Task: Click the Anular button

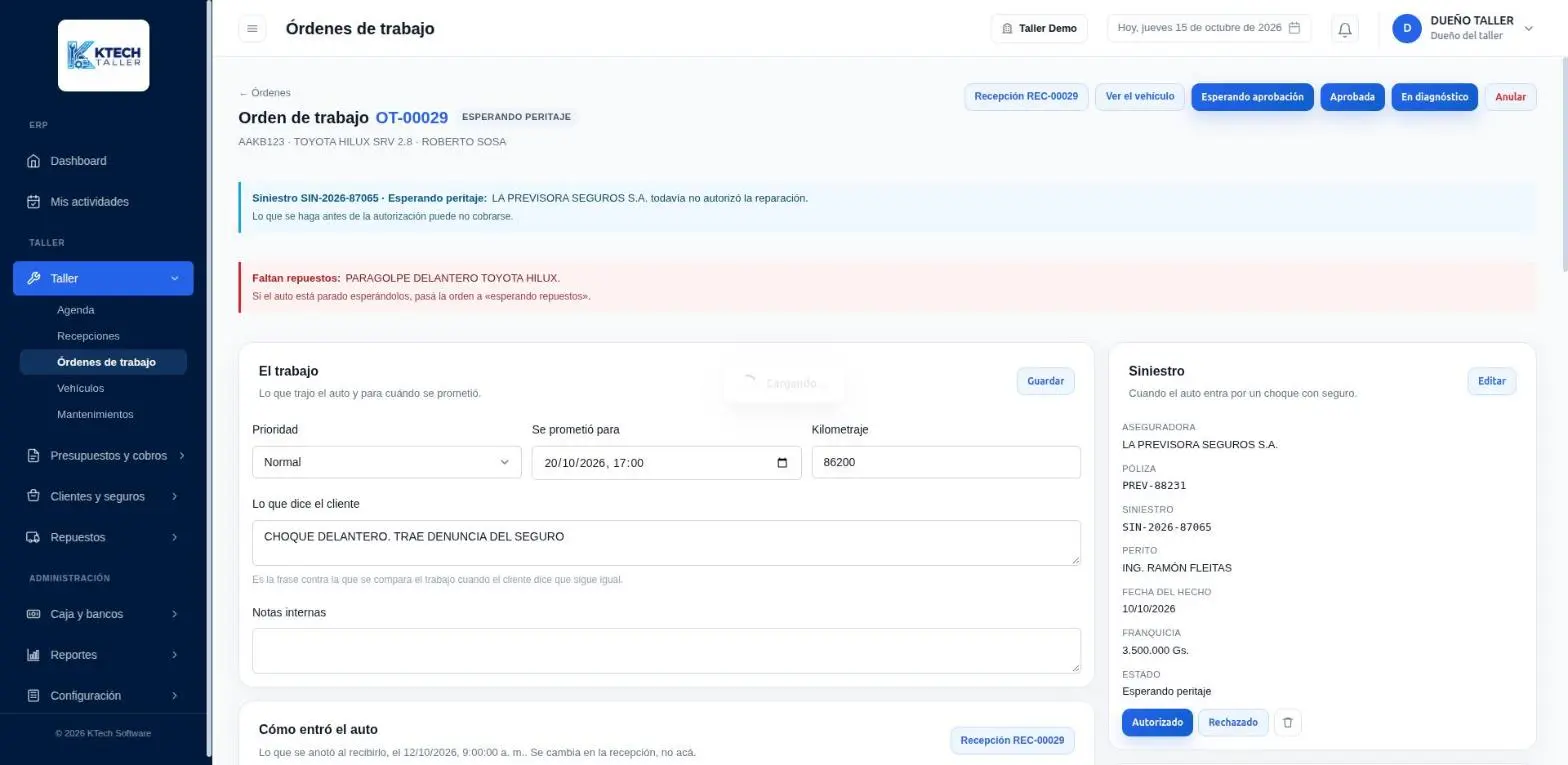Action: pyautogui.click(x=1510, y=97)
